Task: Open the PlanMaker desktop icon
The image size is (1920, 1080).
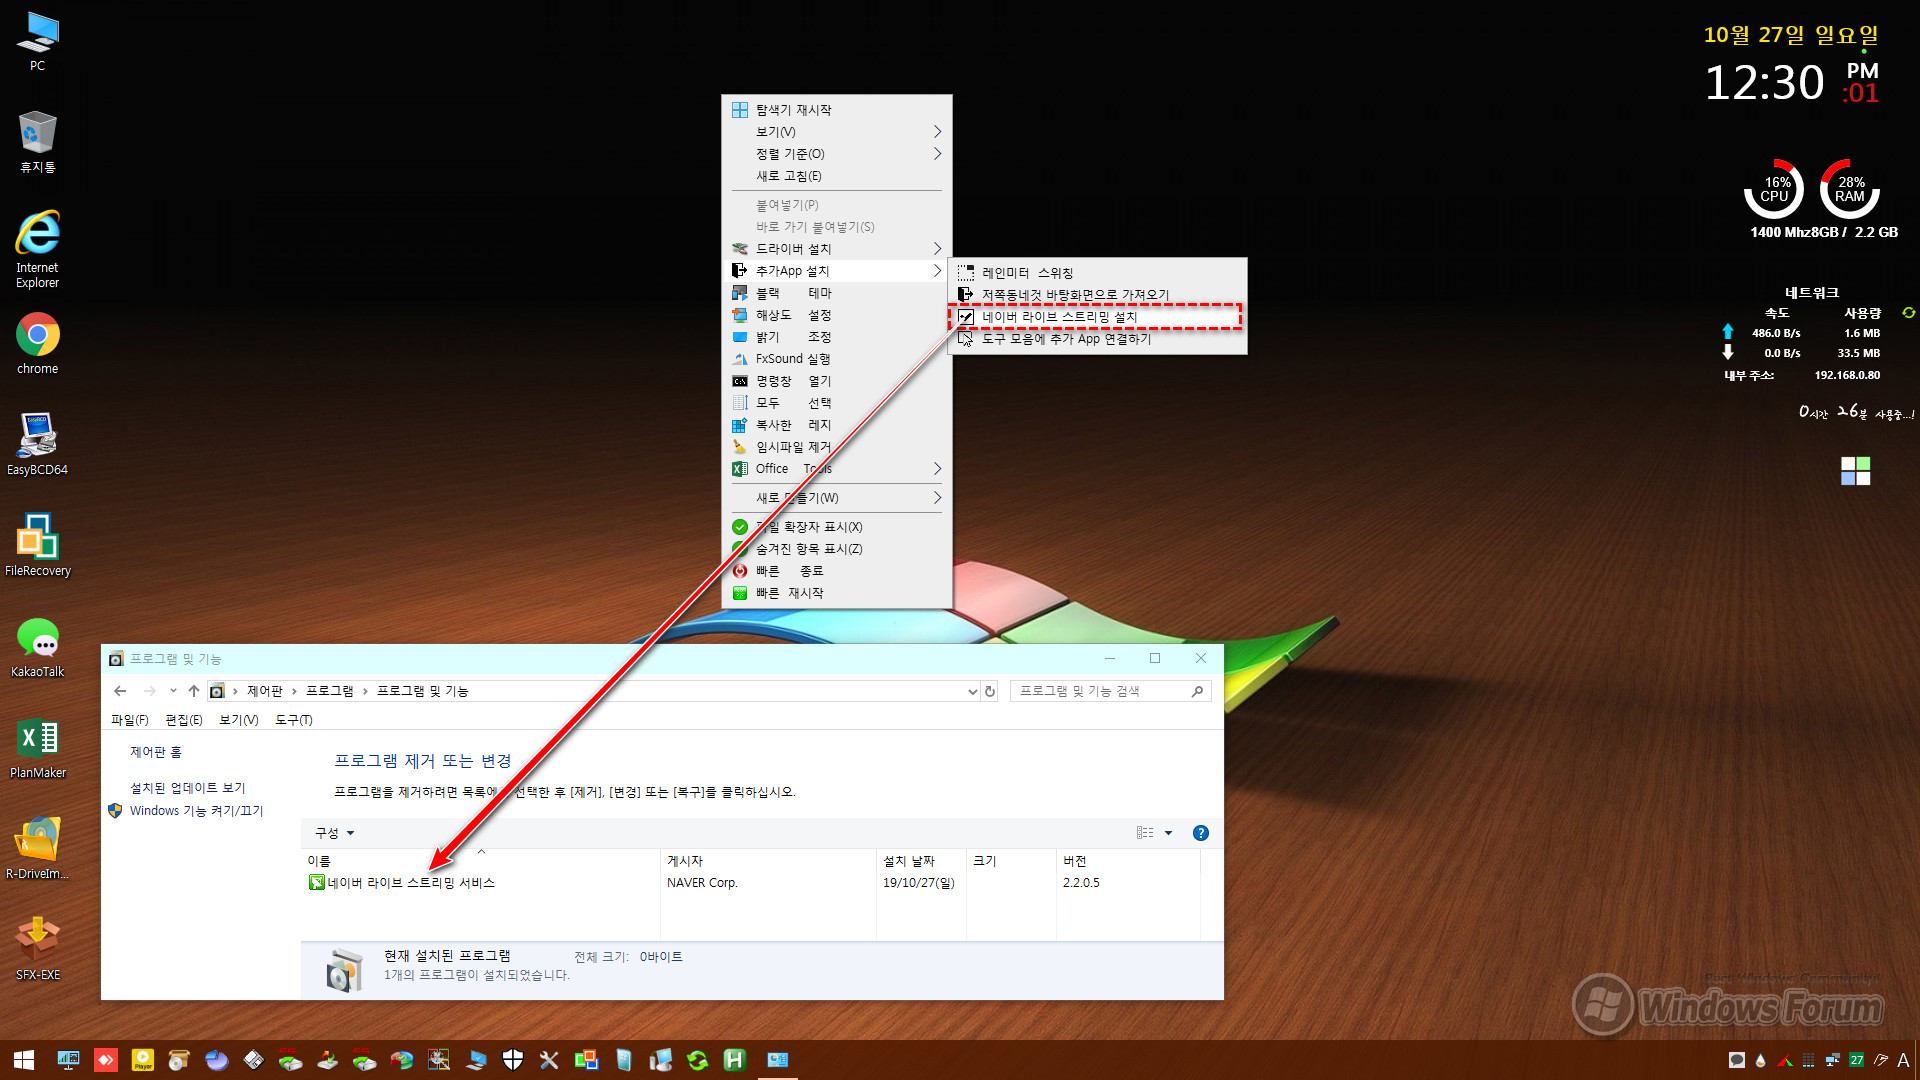Action: pos(37,748)
